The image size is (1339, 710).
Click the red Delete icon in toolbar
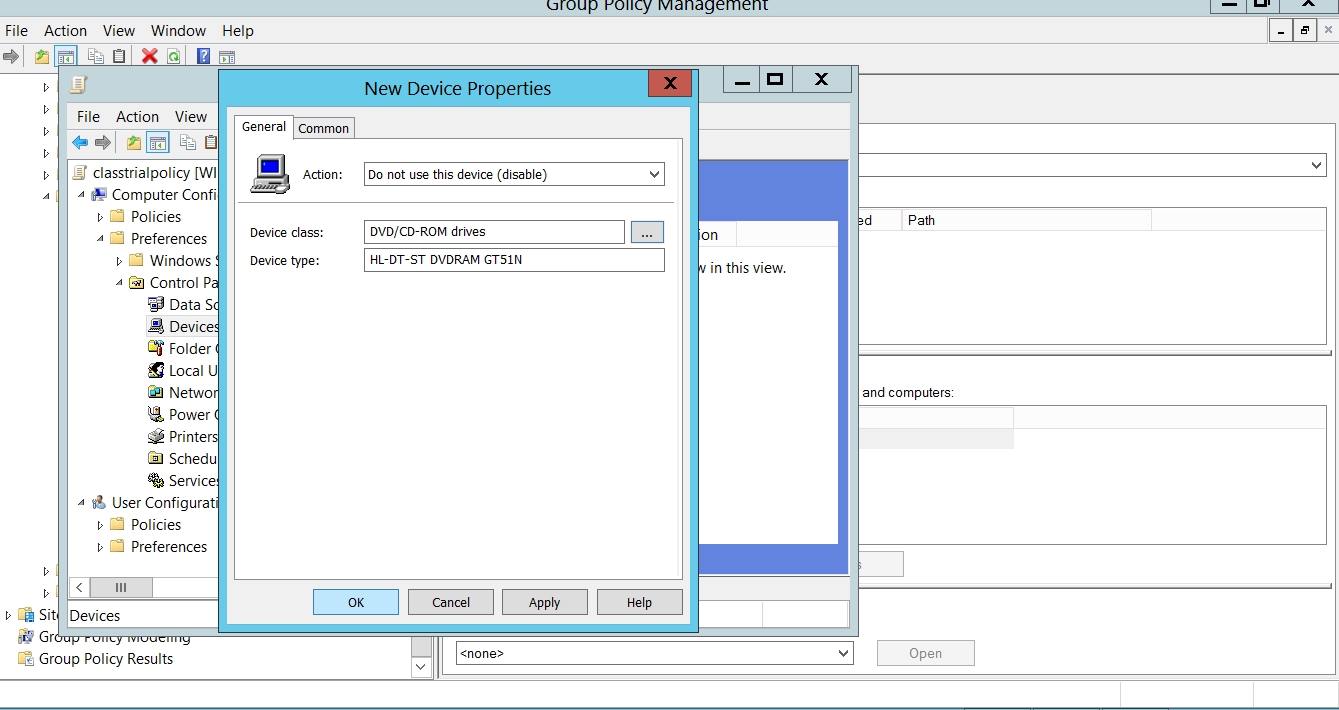(150, 57)
